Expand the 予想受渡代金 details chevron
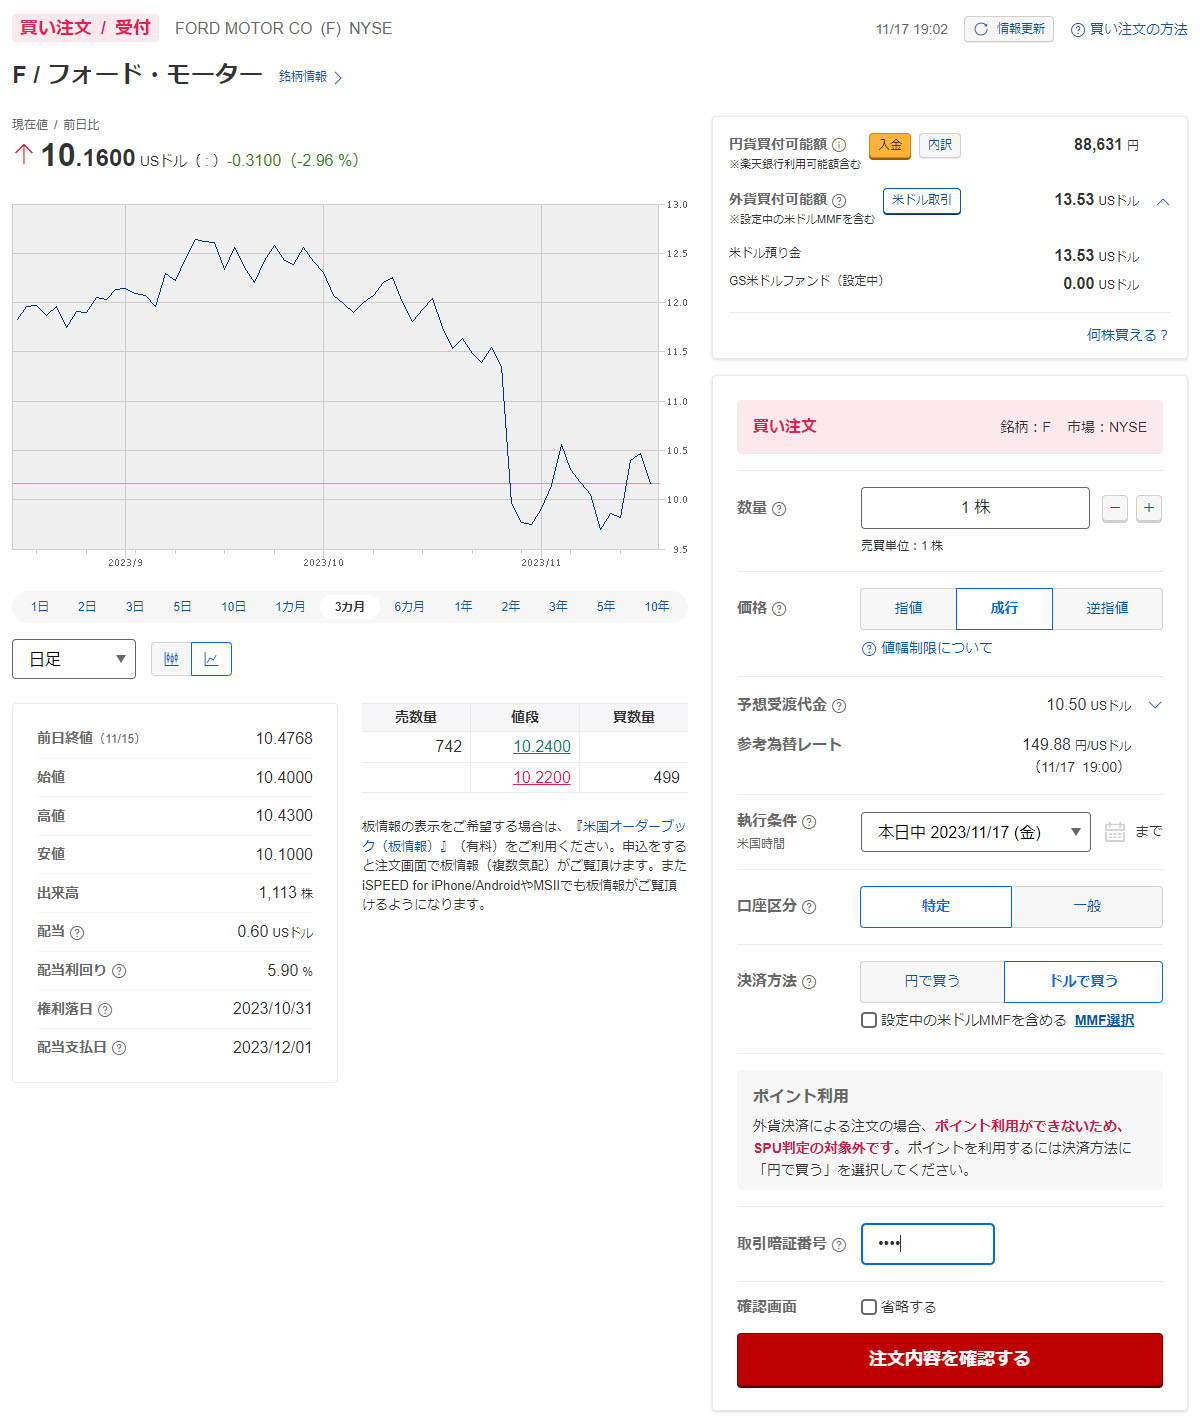This screenshot has height=1419, width=1200. [x=1155, y=705]
